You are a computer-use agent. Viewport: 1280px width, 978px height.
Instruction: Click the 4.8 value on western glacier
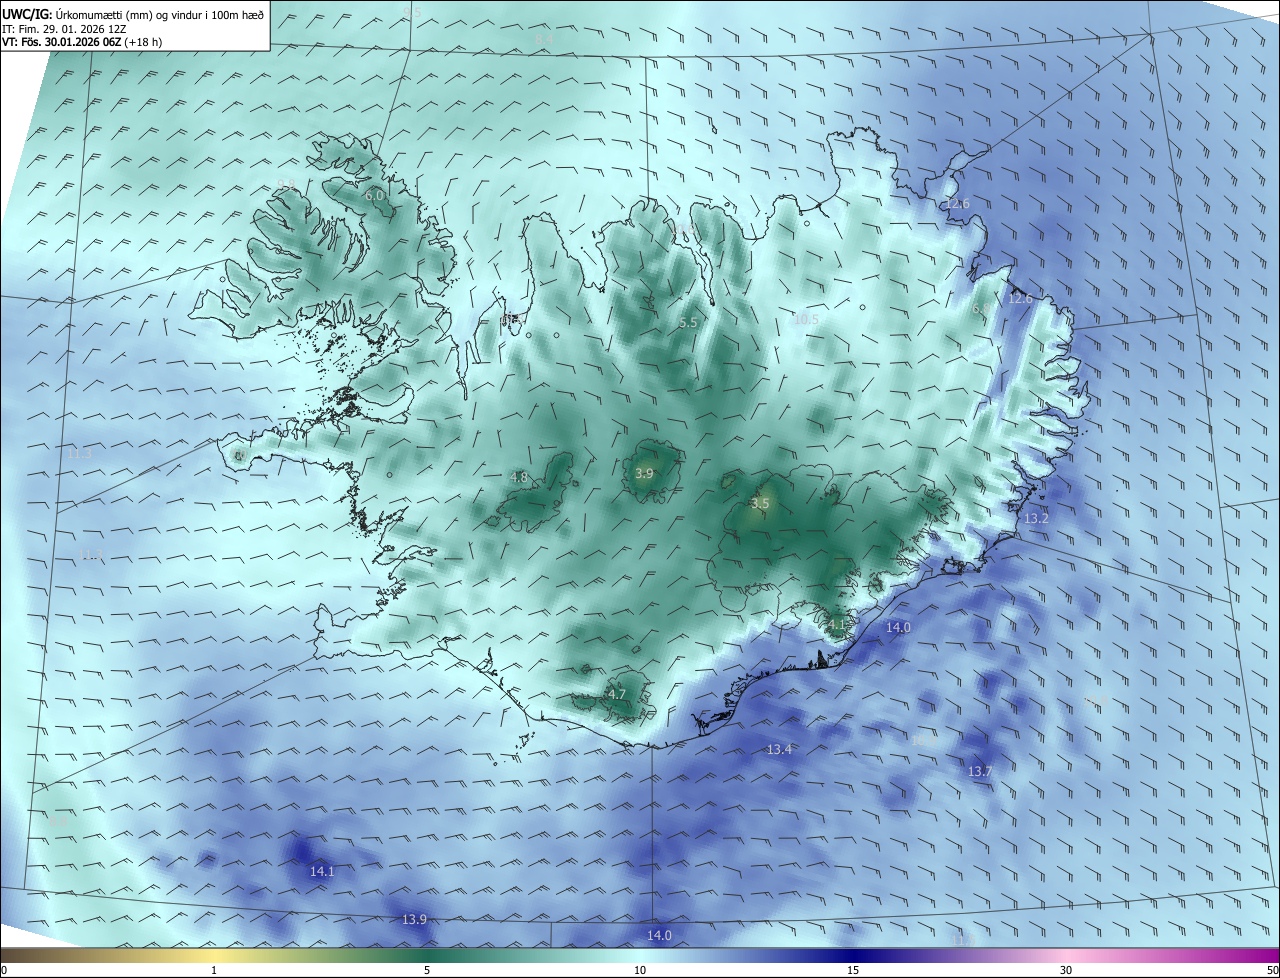(519, 478)
